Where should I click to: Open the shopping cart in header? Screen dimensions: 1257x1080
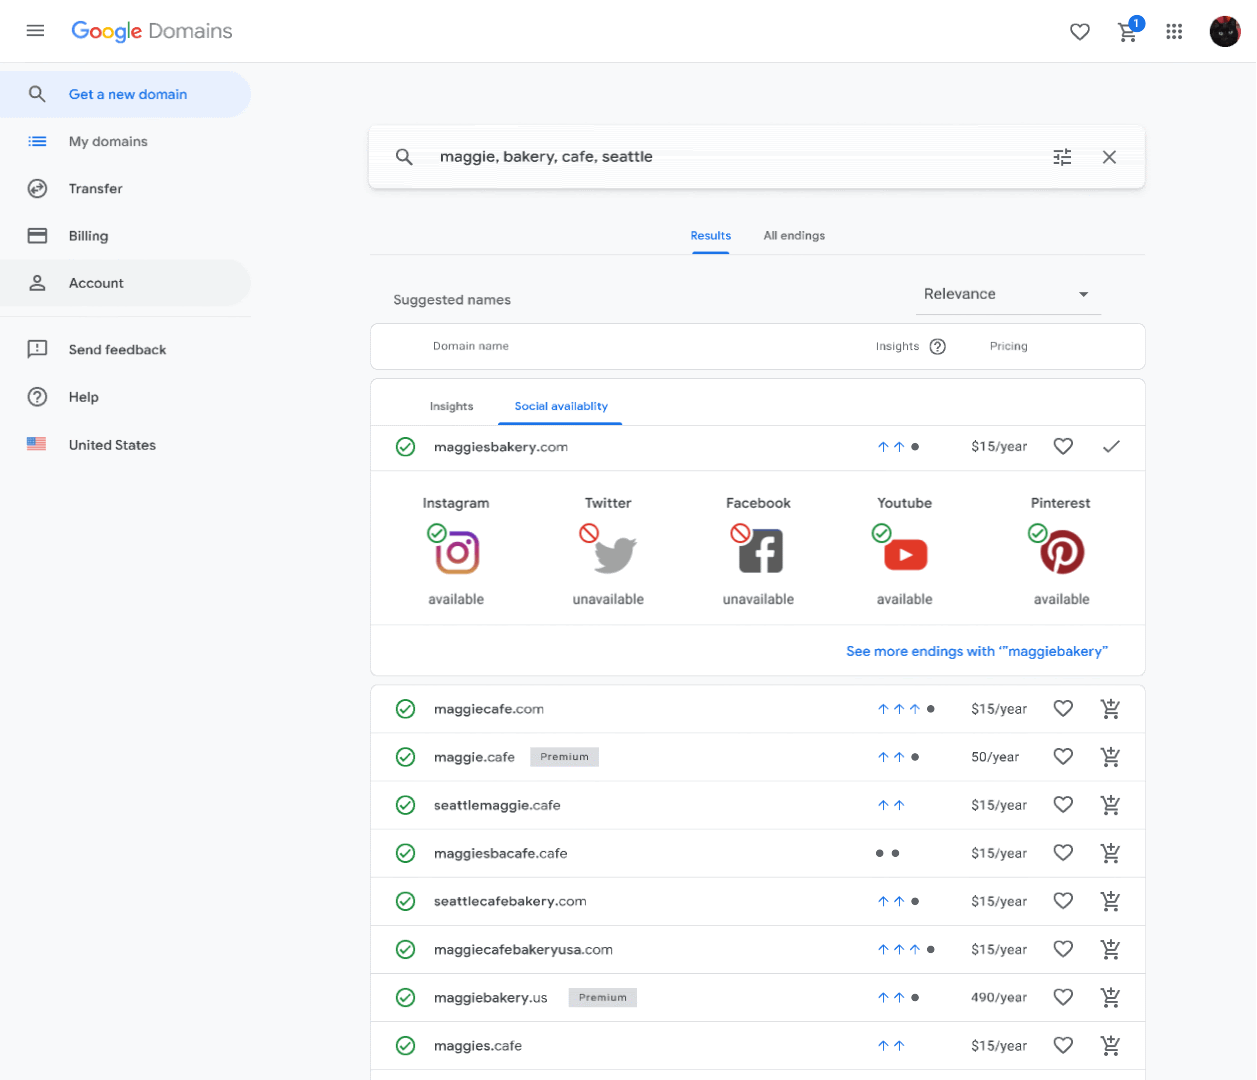pyautogui.click(x=1128, y=32)
